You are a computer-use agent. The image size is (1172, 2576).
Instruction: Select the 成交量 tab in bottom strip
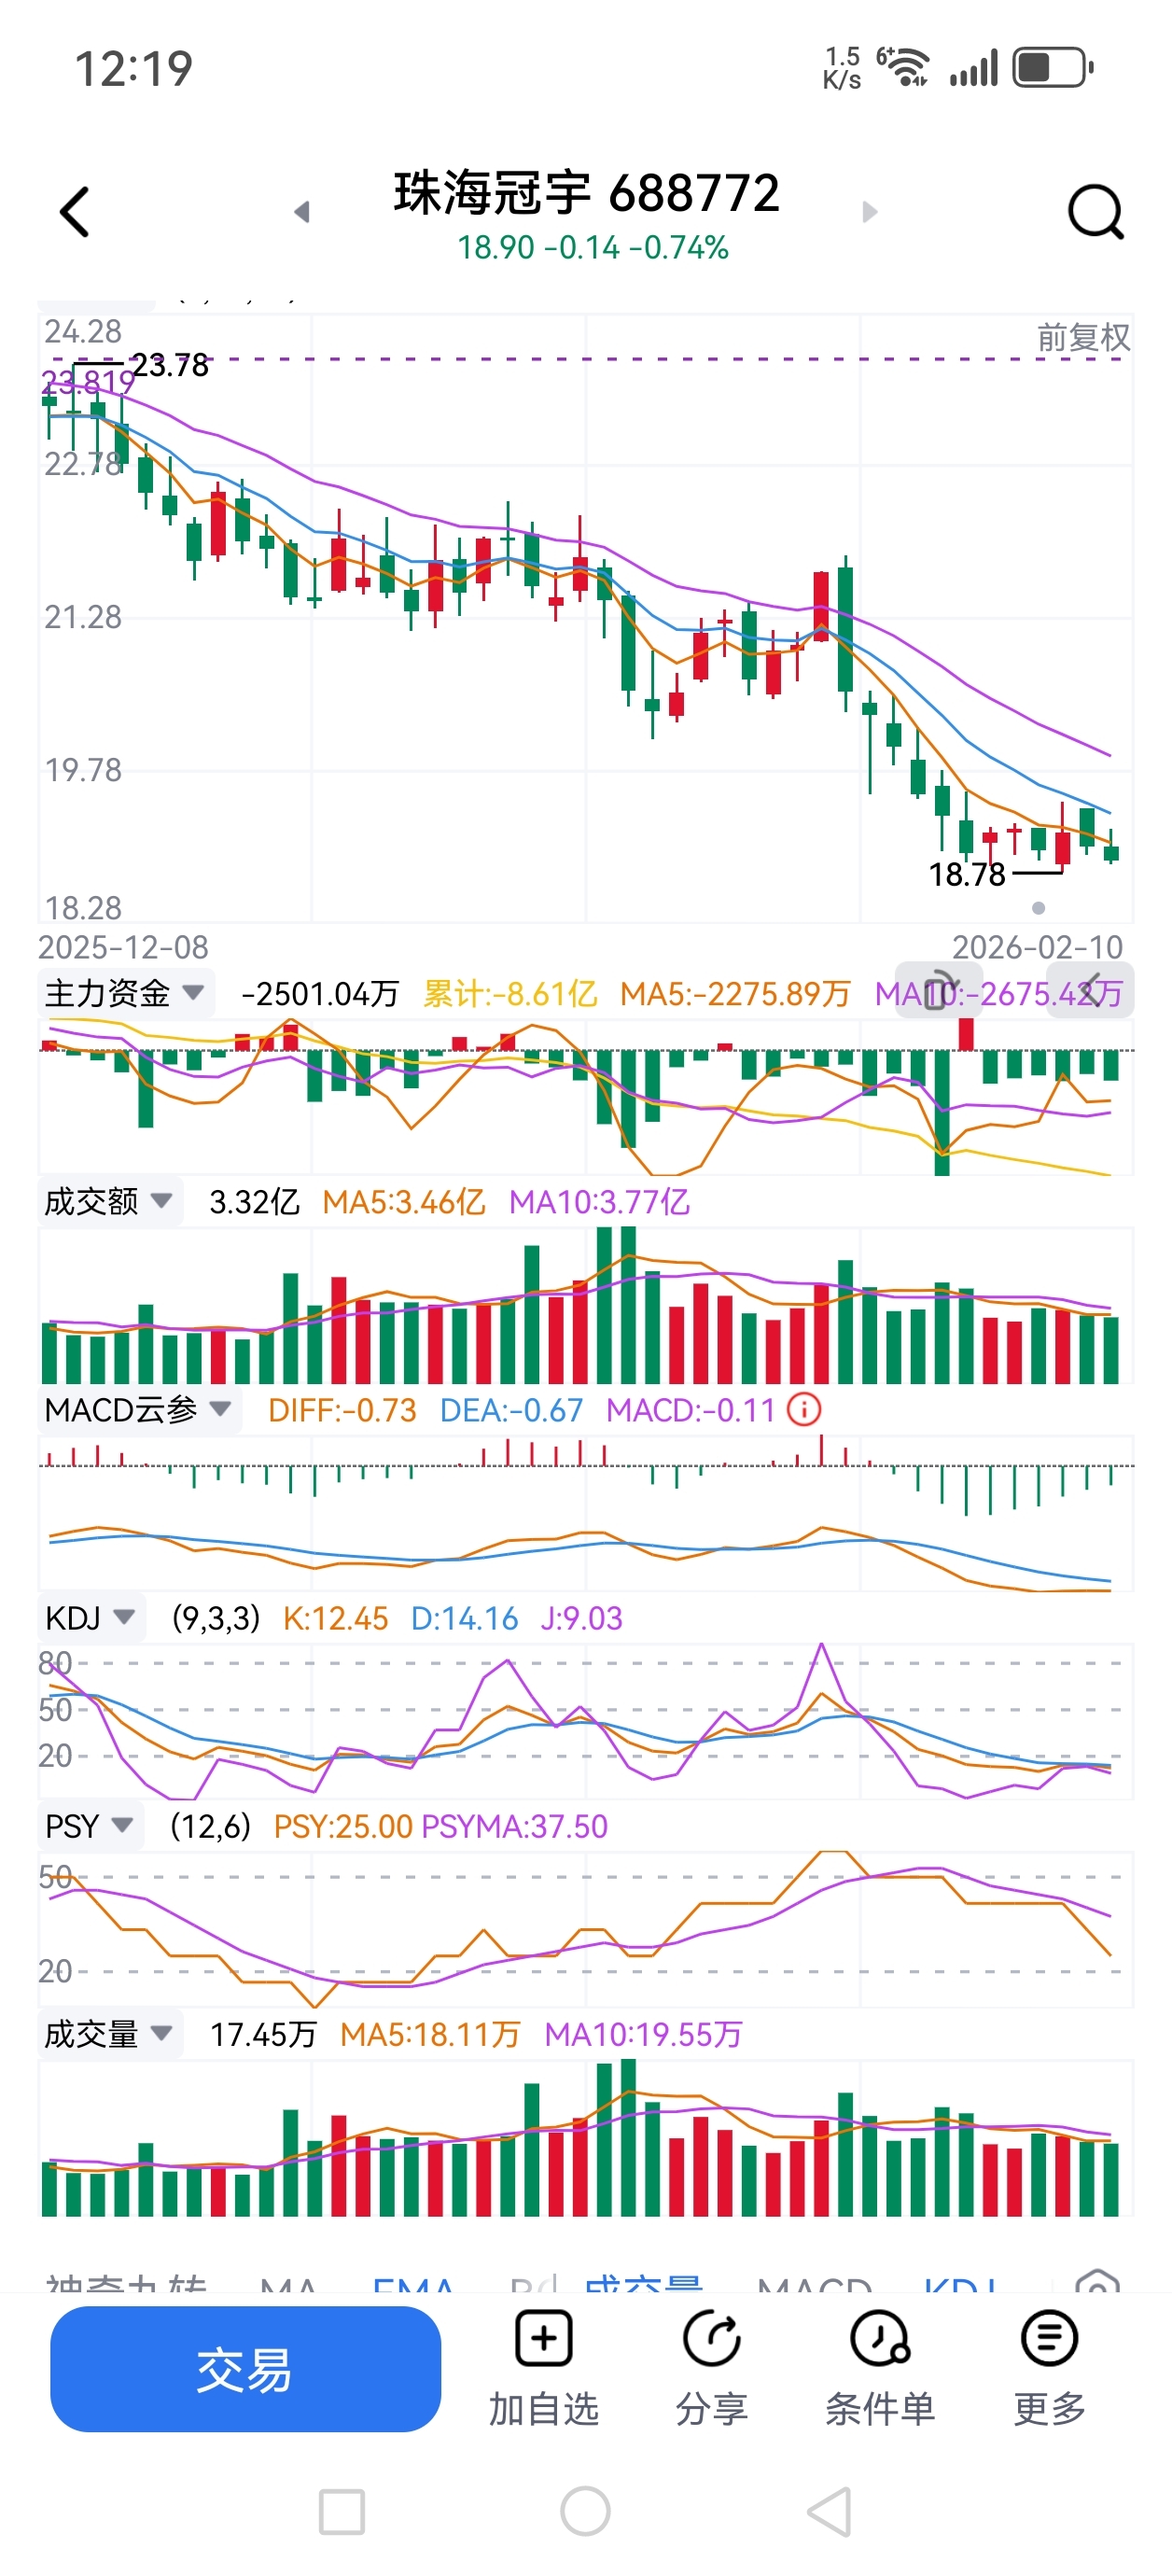[x=644, y=2283]
